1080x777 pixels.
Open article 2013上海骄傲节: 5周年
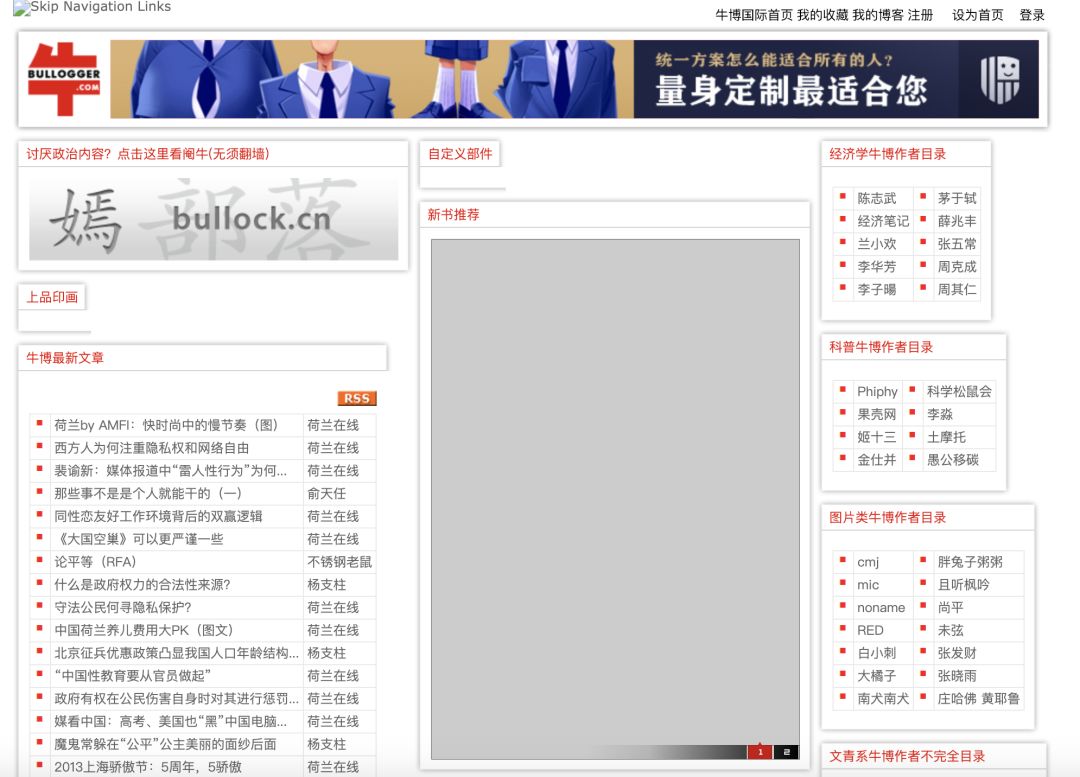click(148, 767)
